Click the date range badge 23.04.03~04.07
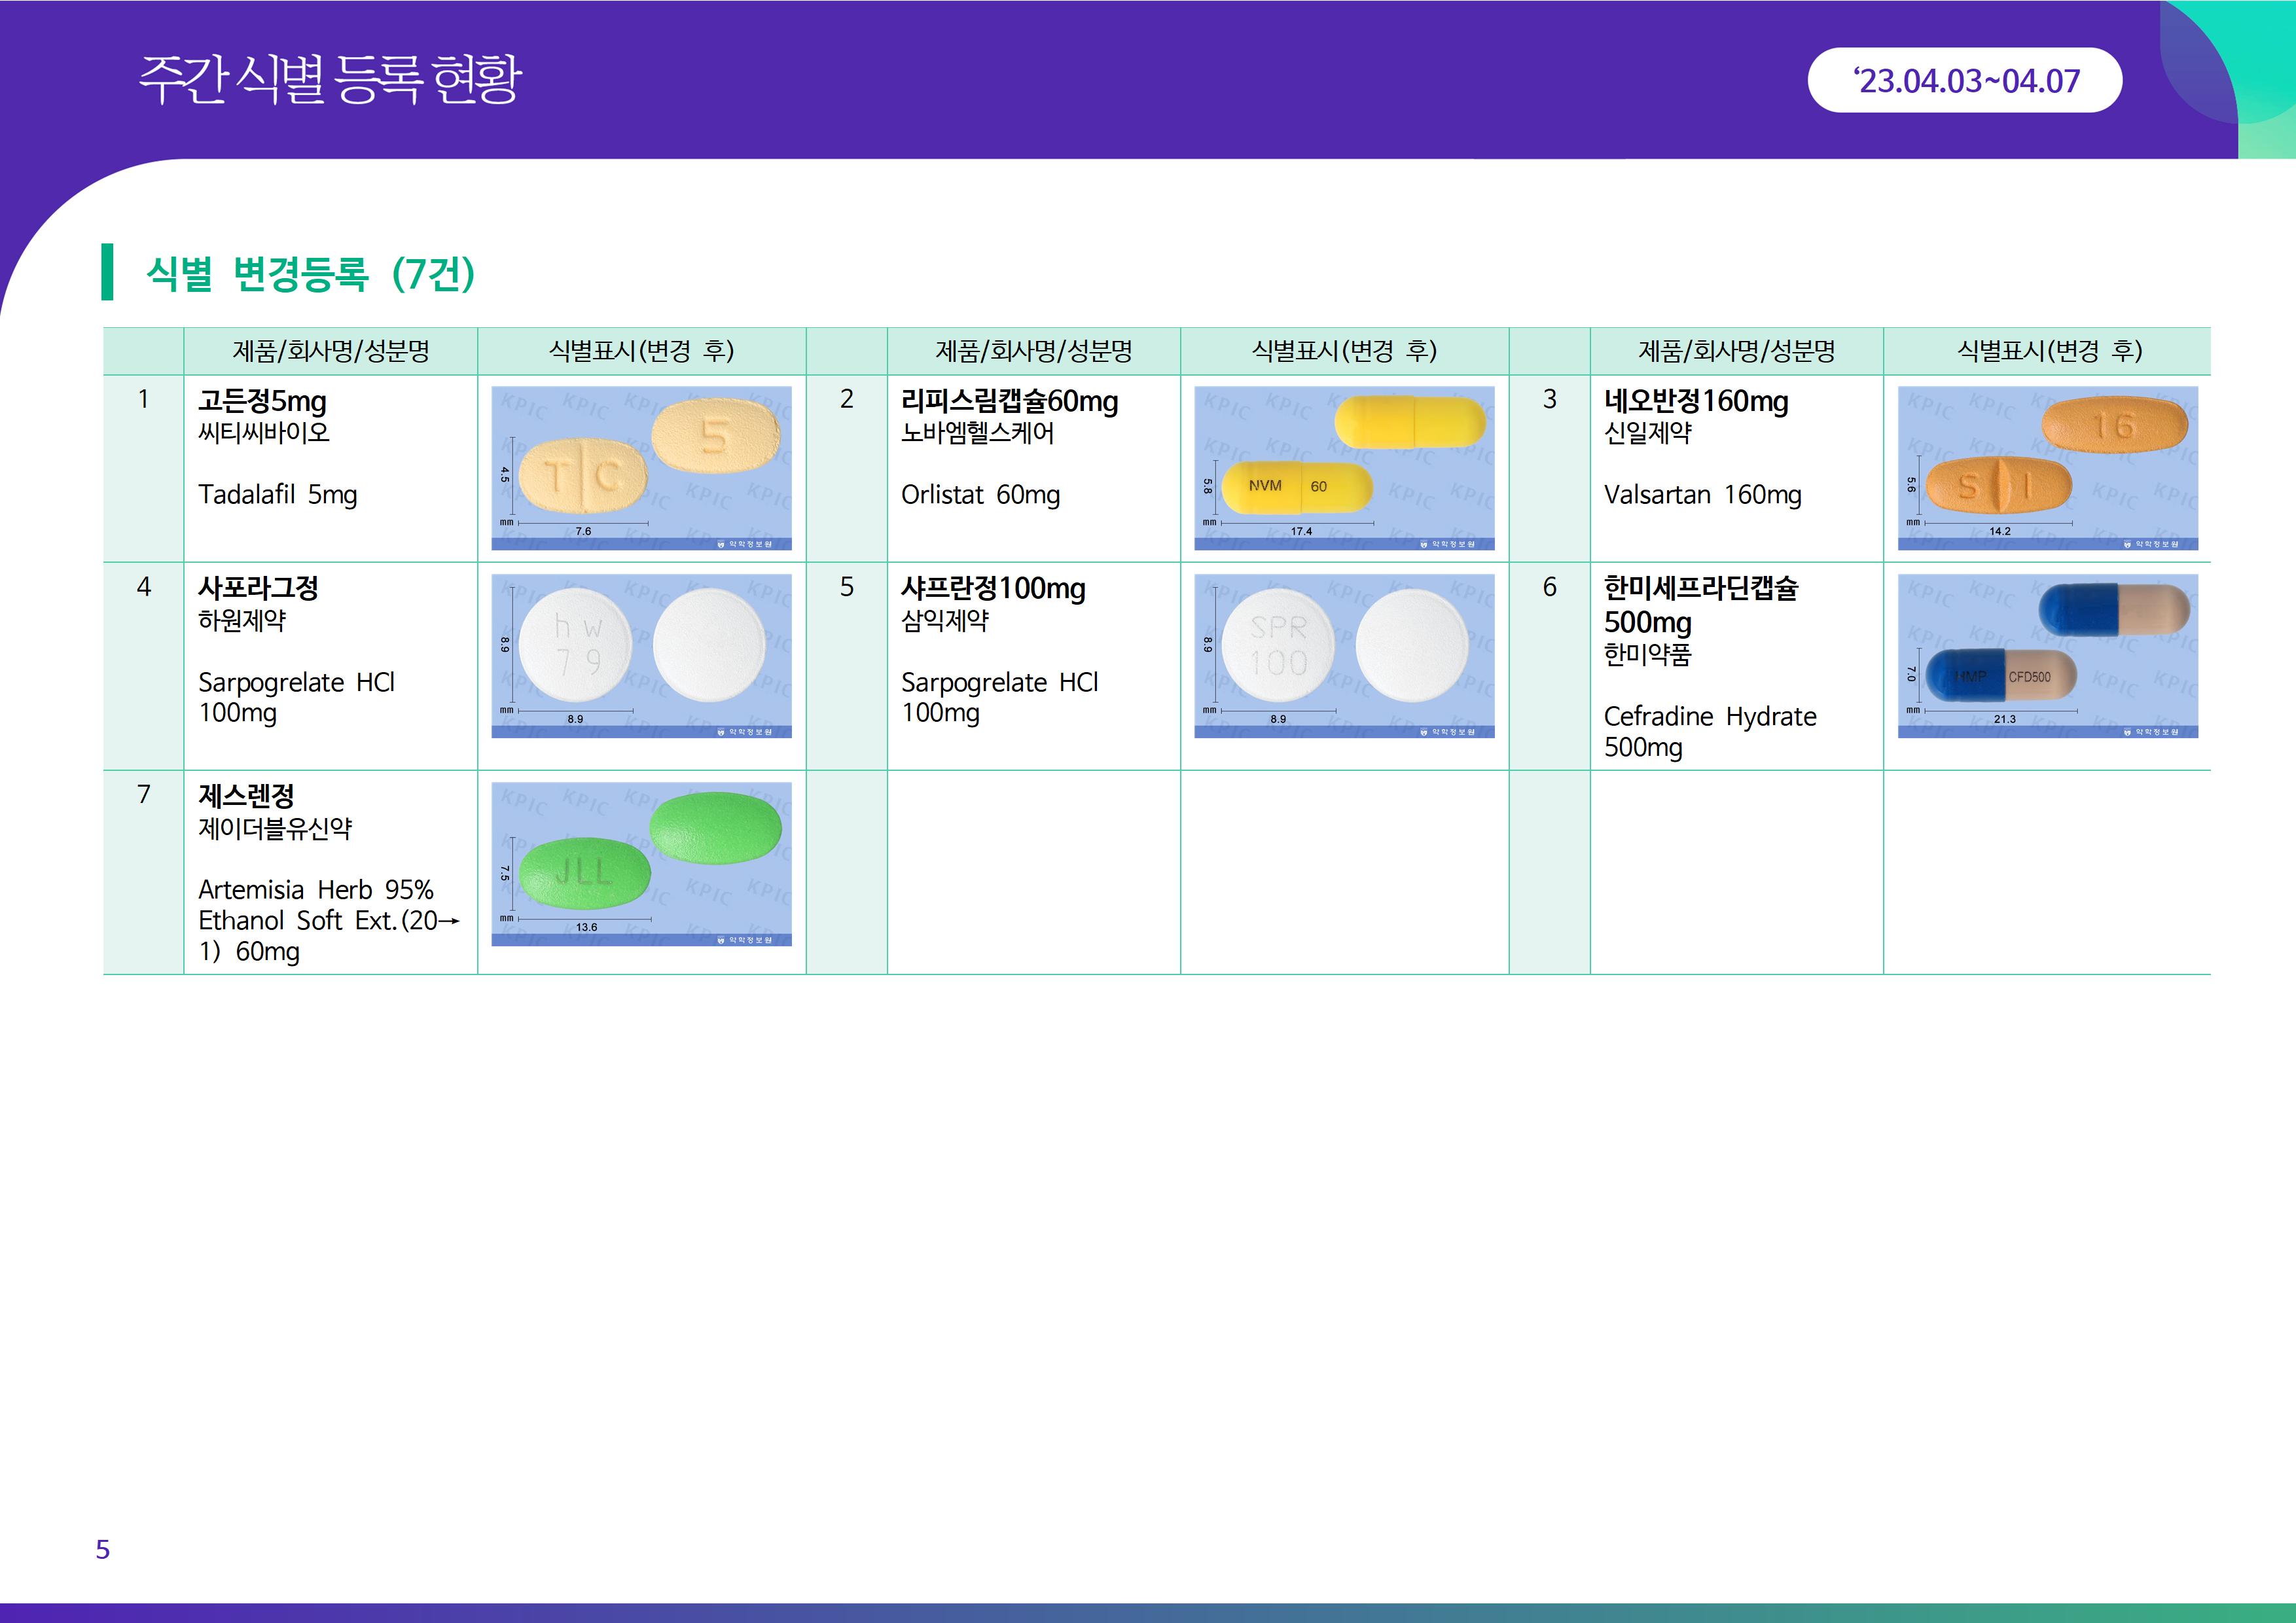The image size is (2296, 1623). 1964,81
